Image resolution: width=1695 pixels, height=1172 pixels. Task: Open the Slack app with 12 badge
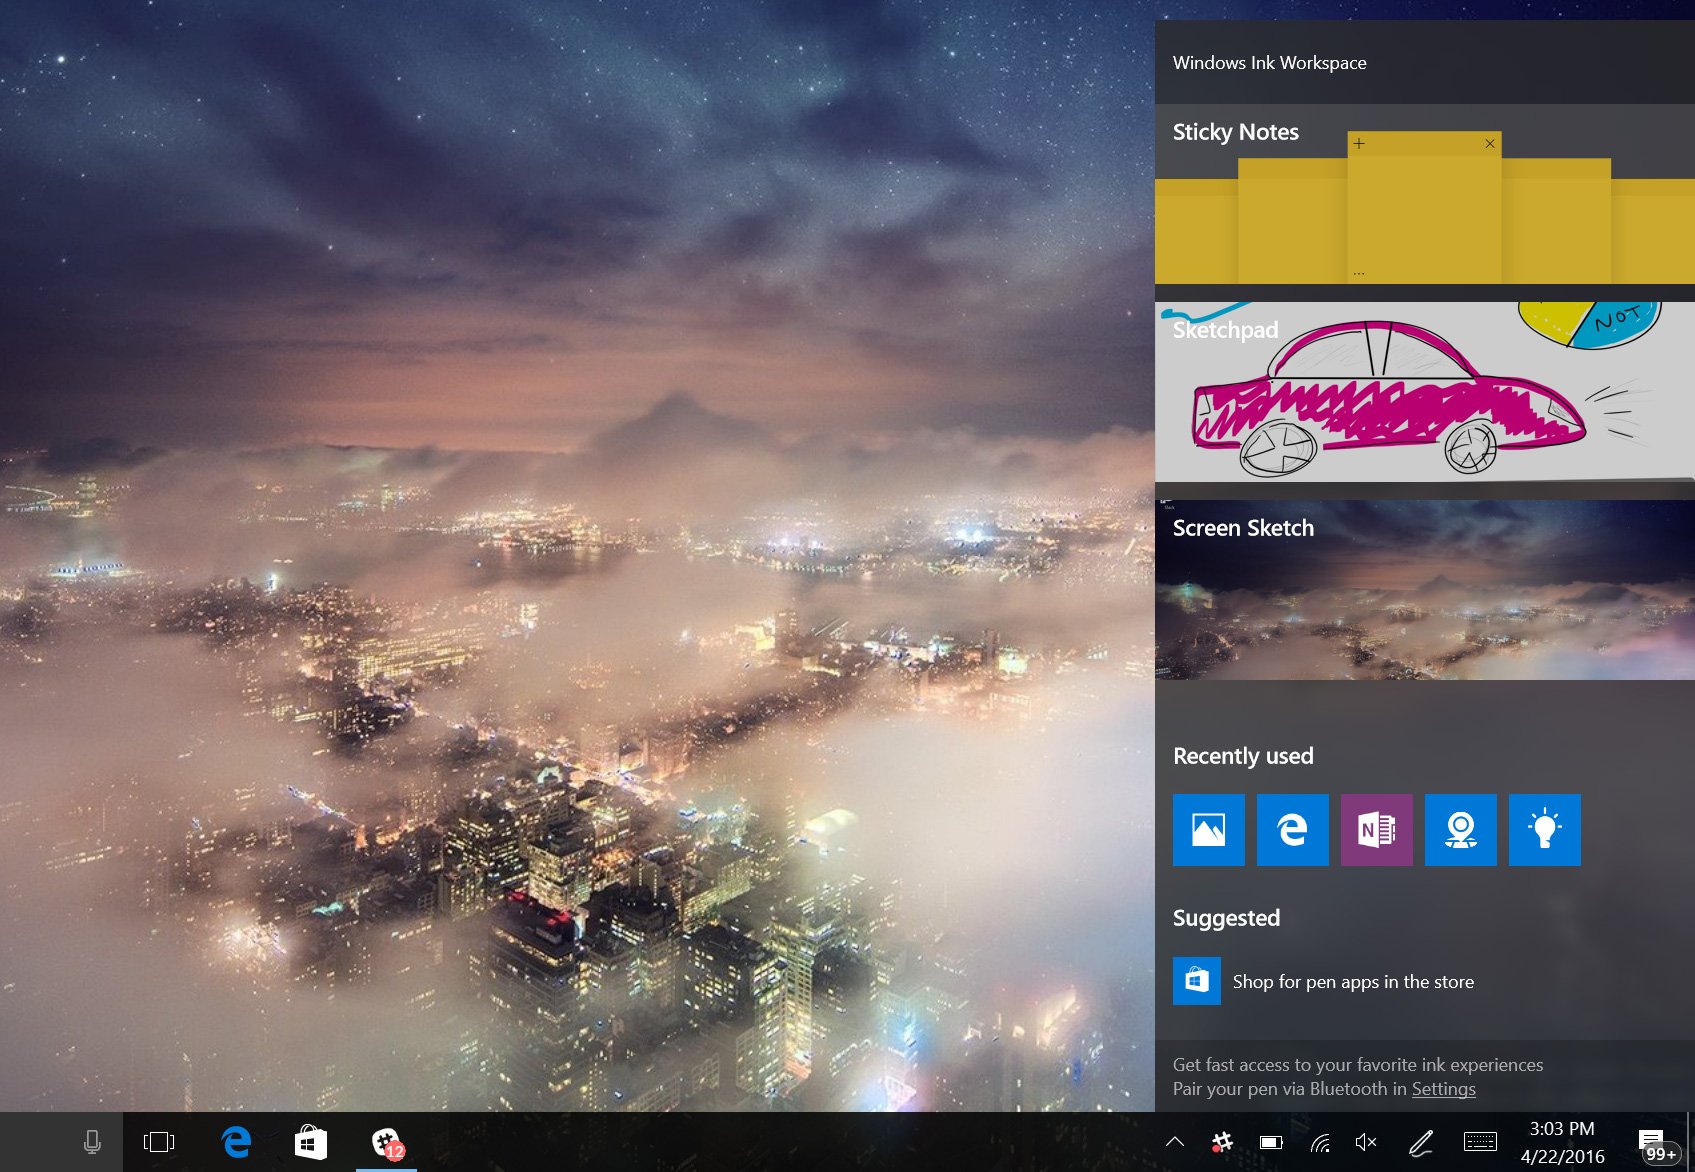point(386,1142)
